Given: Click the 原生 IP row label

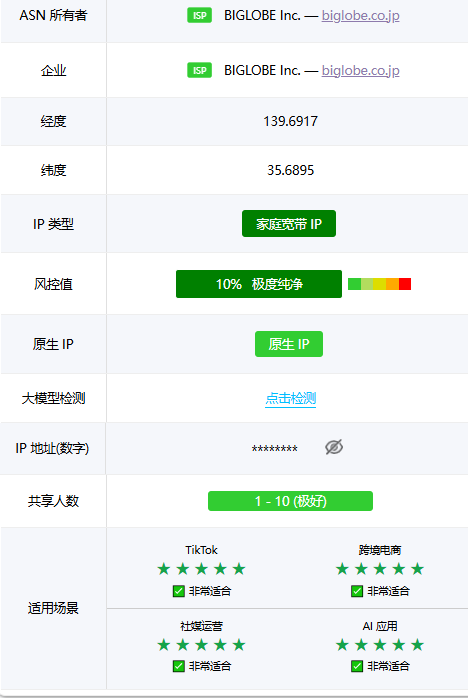Looking at the screenshot, I should tap(53, 344).
